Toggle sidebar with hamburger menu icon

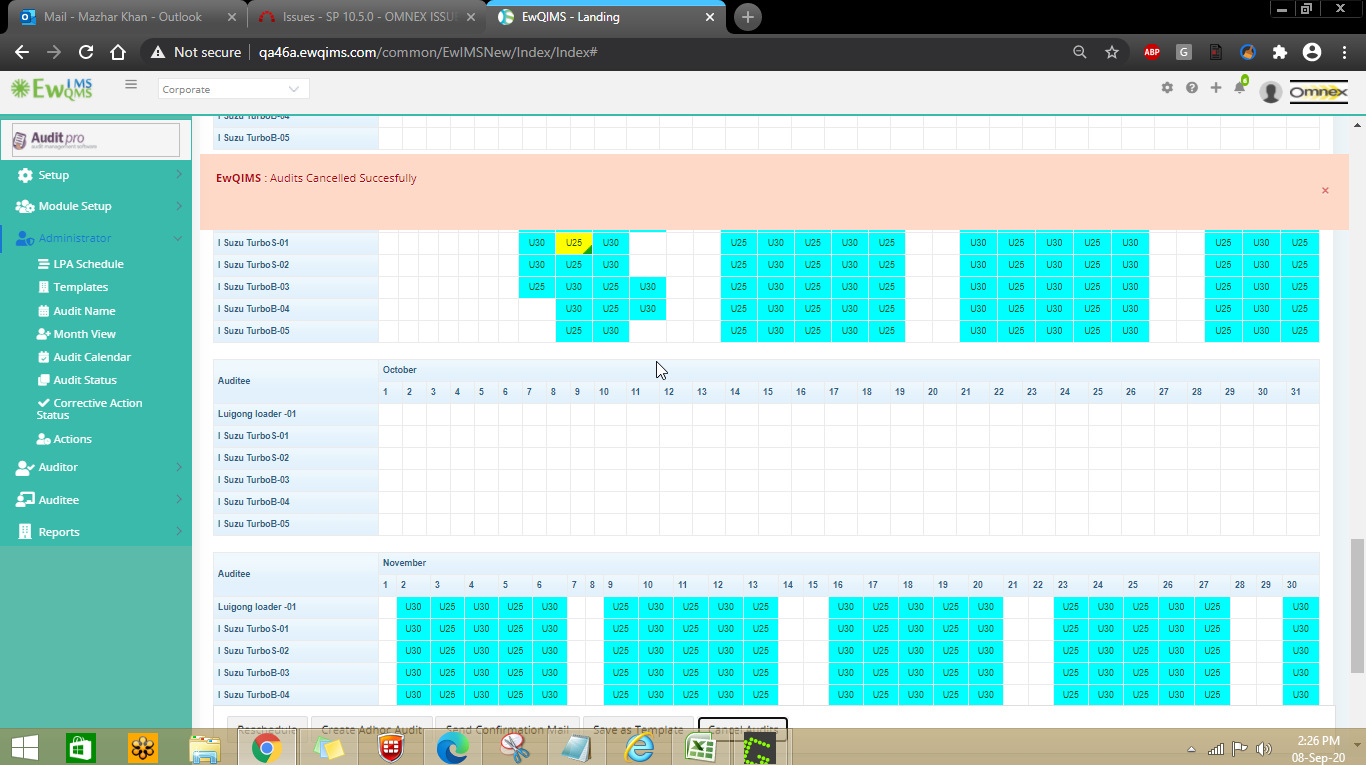click(131, 85)
